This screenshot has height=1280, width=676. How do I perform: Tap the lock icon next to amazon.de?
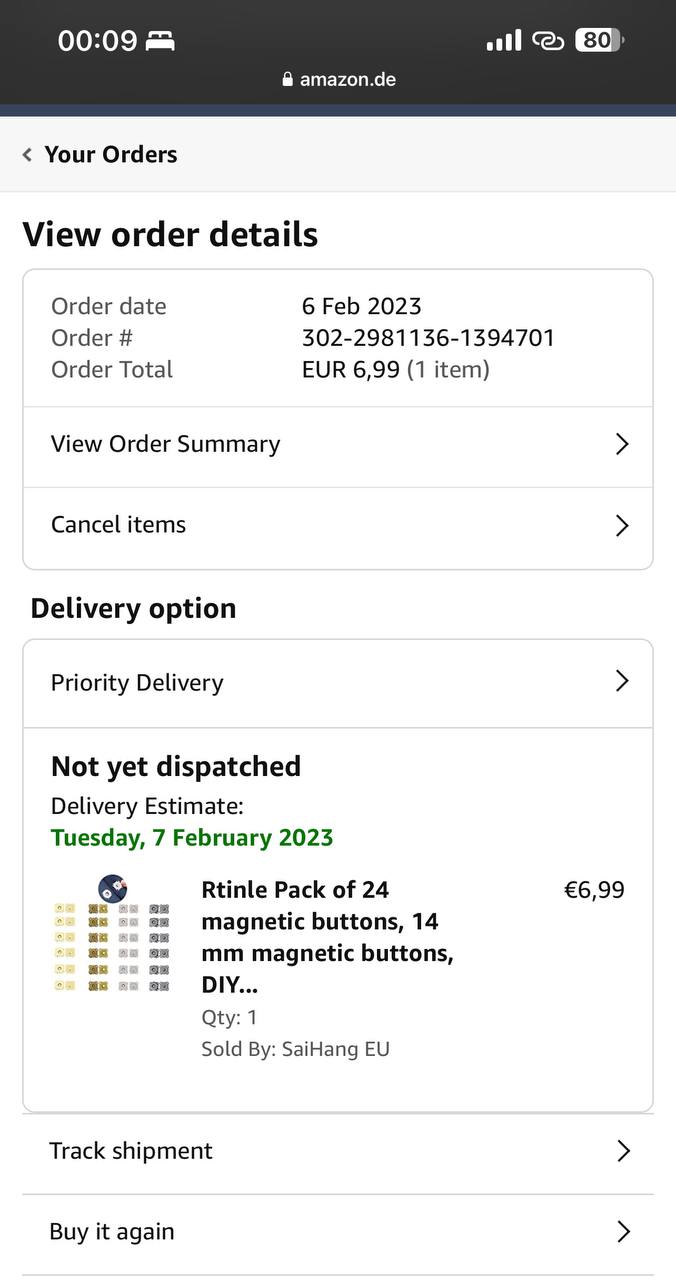tap(288, 80)
